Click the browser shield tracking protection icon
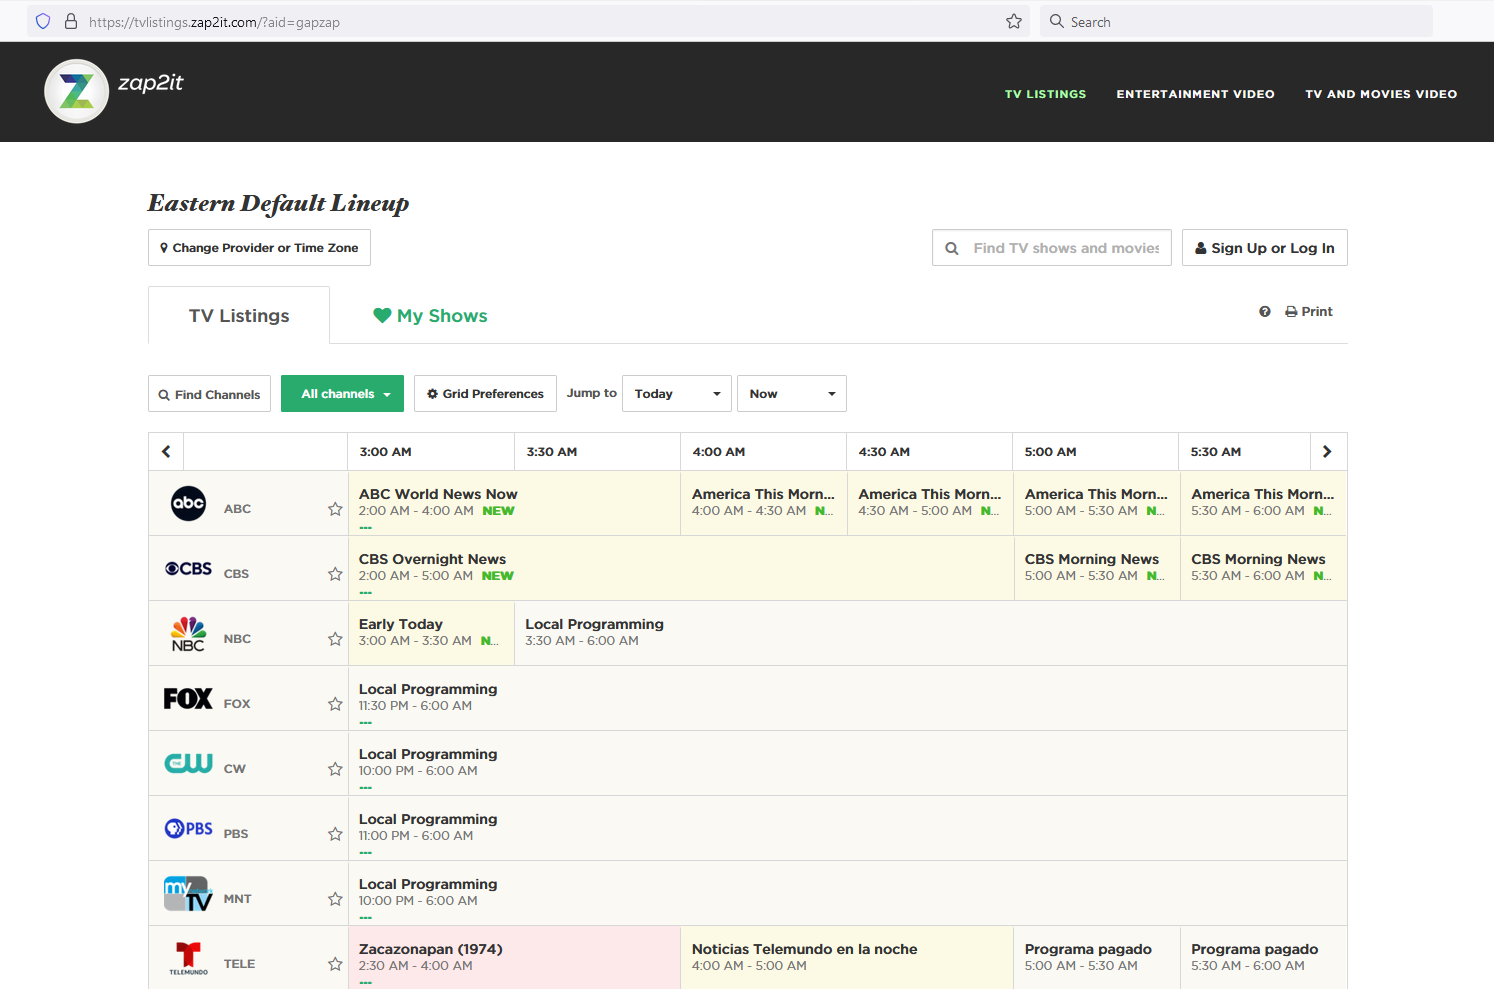1494x989 pixels. [x=43, y=21]
